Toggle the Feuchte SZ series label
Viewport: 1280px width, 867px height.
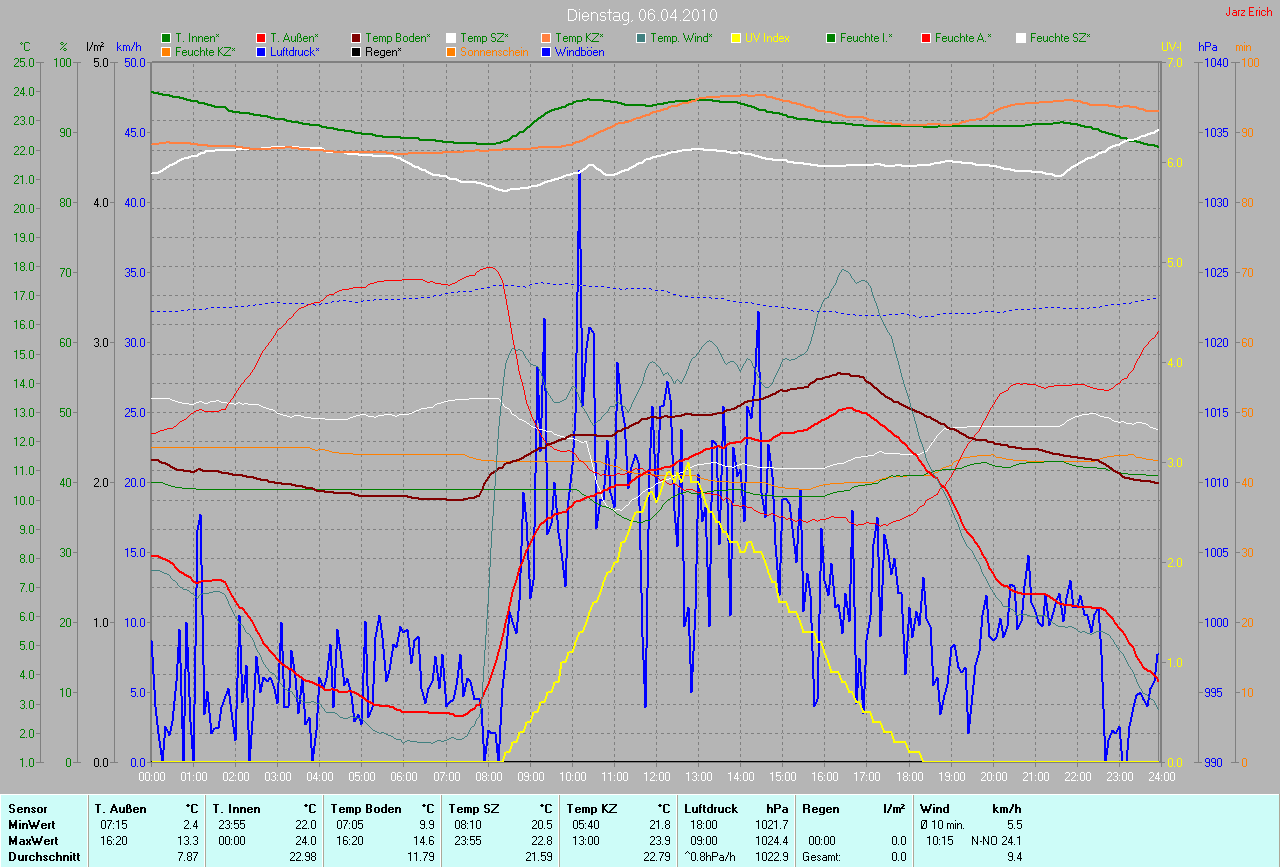1059,38
